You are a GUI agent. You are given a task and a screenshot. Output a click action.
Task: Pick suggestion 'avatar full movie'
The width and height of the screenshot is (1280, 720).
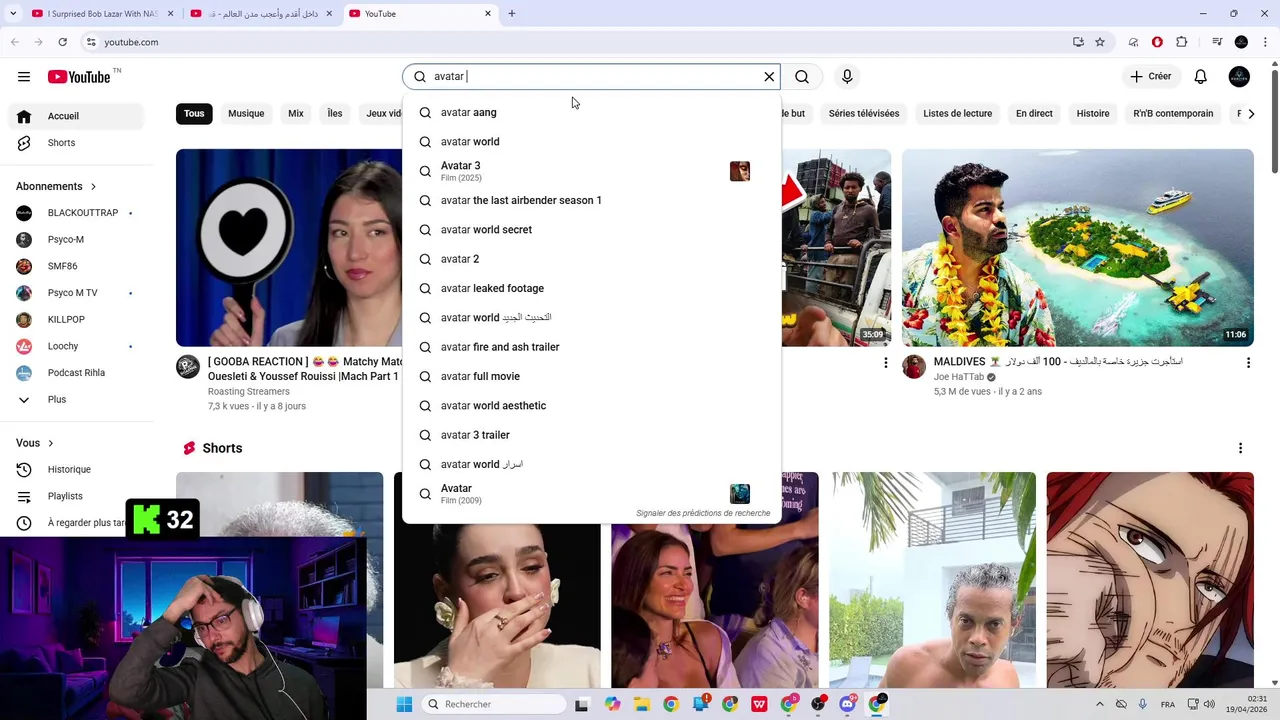(x=591, y=376)
